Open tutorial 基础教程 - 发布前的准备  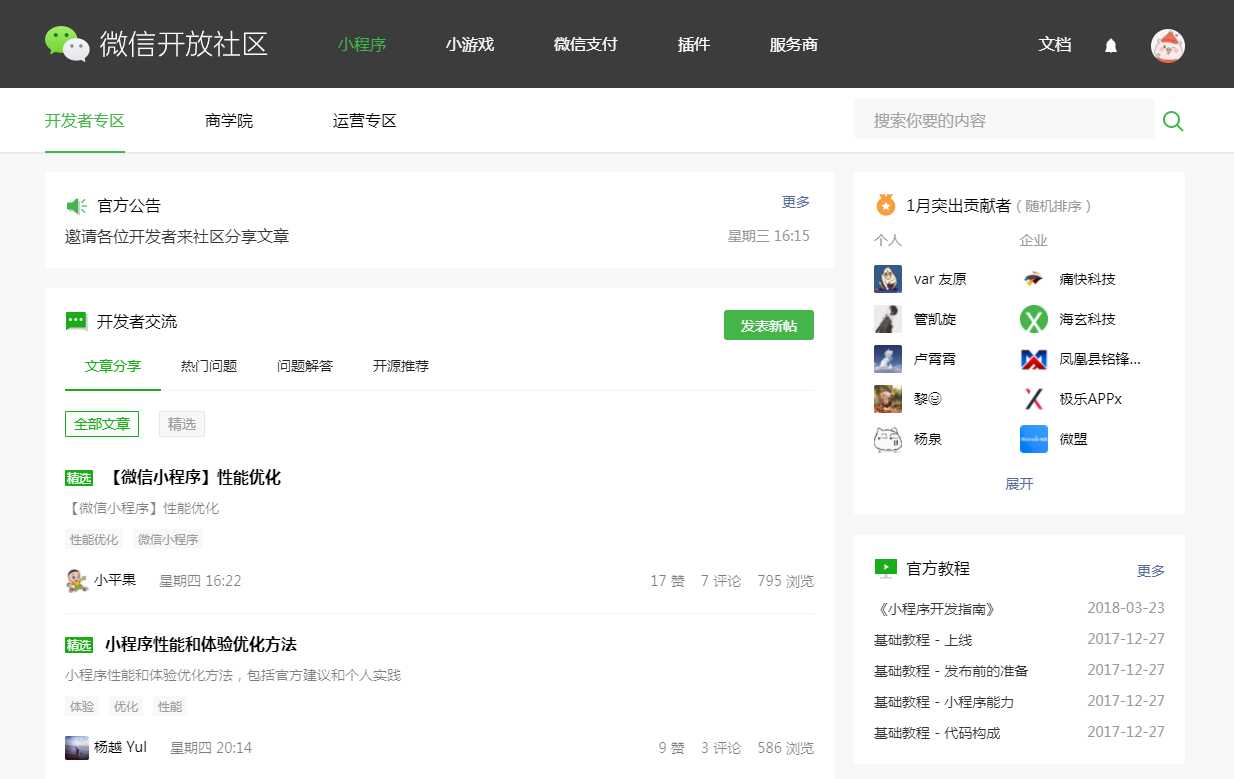click(x=951, y=671)
